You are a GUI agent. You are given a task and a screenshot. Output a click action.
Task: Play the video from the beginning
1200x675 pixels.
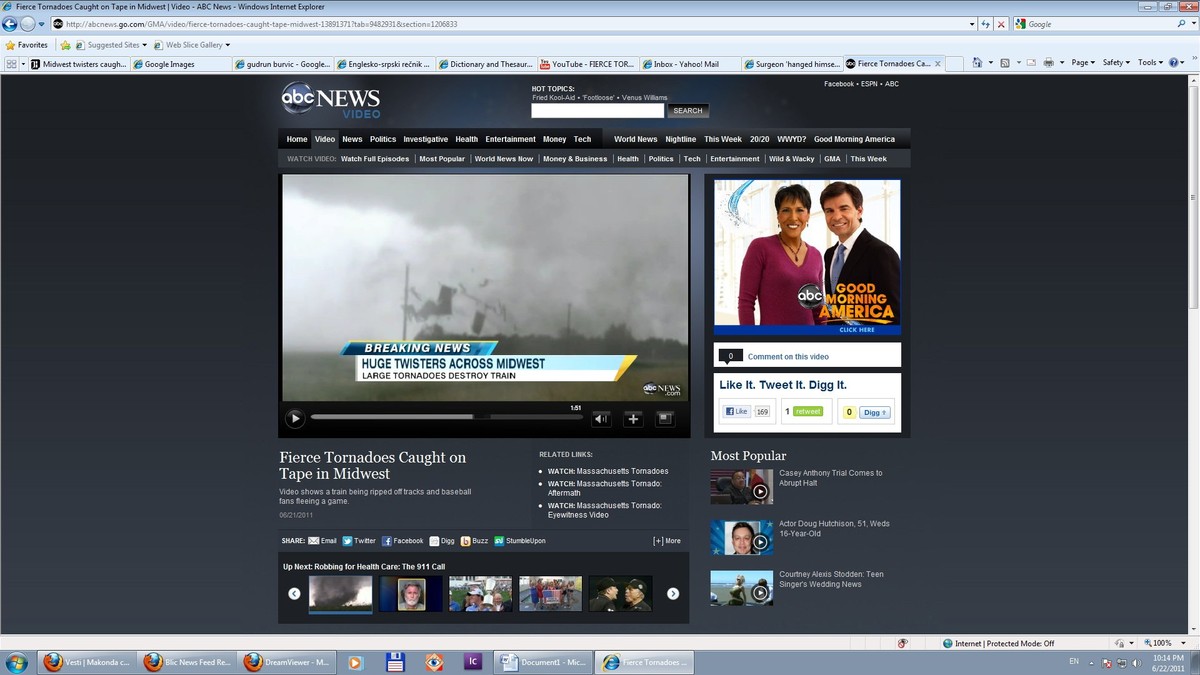pos(295,418)
